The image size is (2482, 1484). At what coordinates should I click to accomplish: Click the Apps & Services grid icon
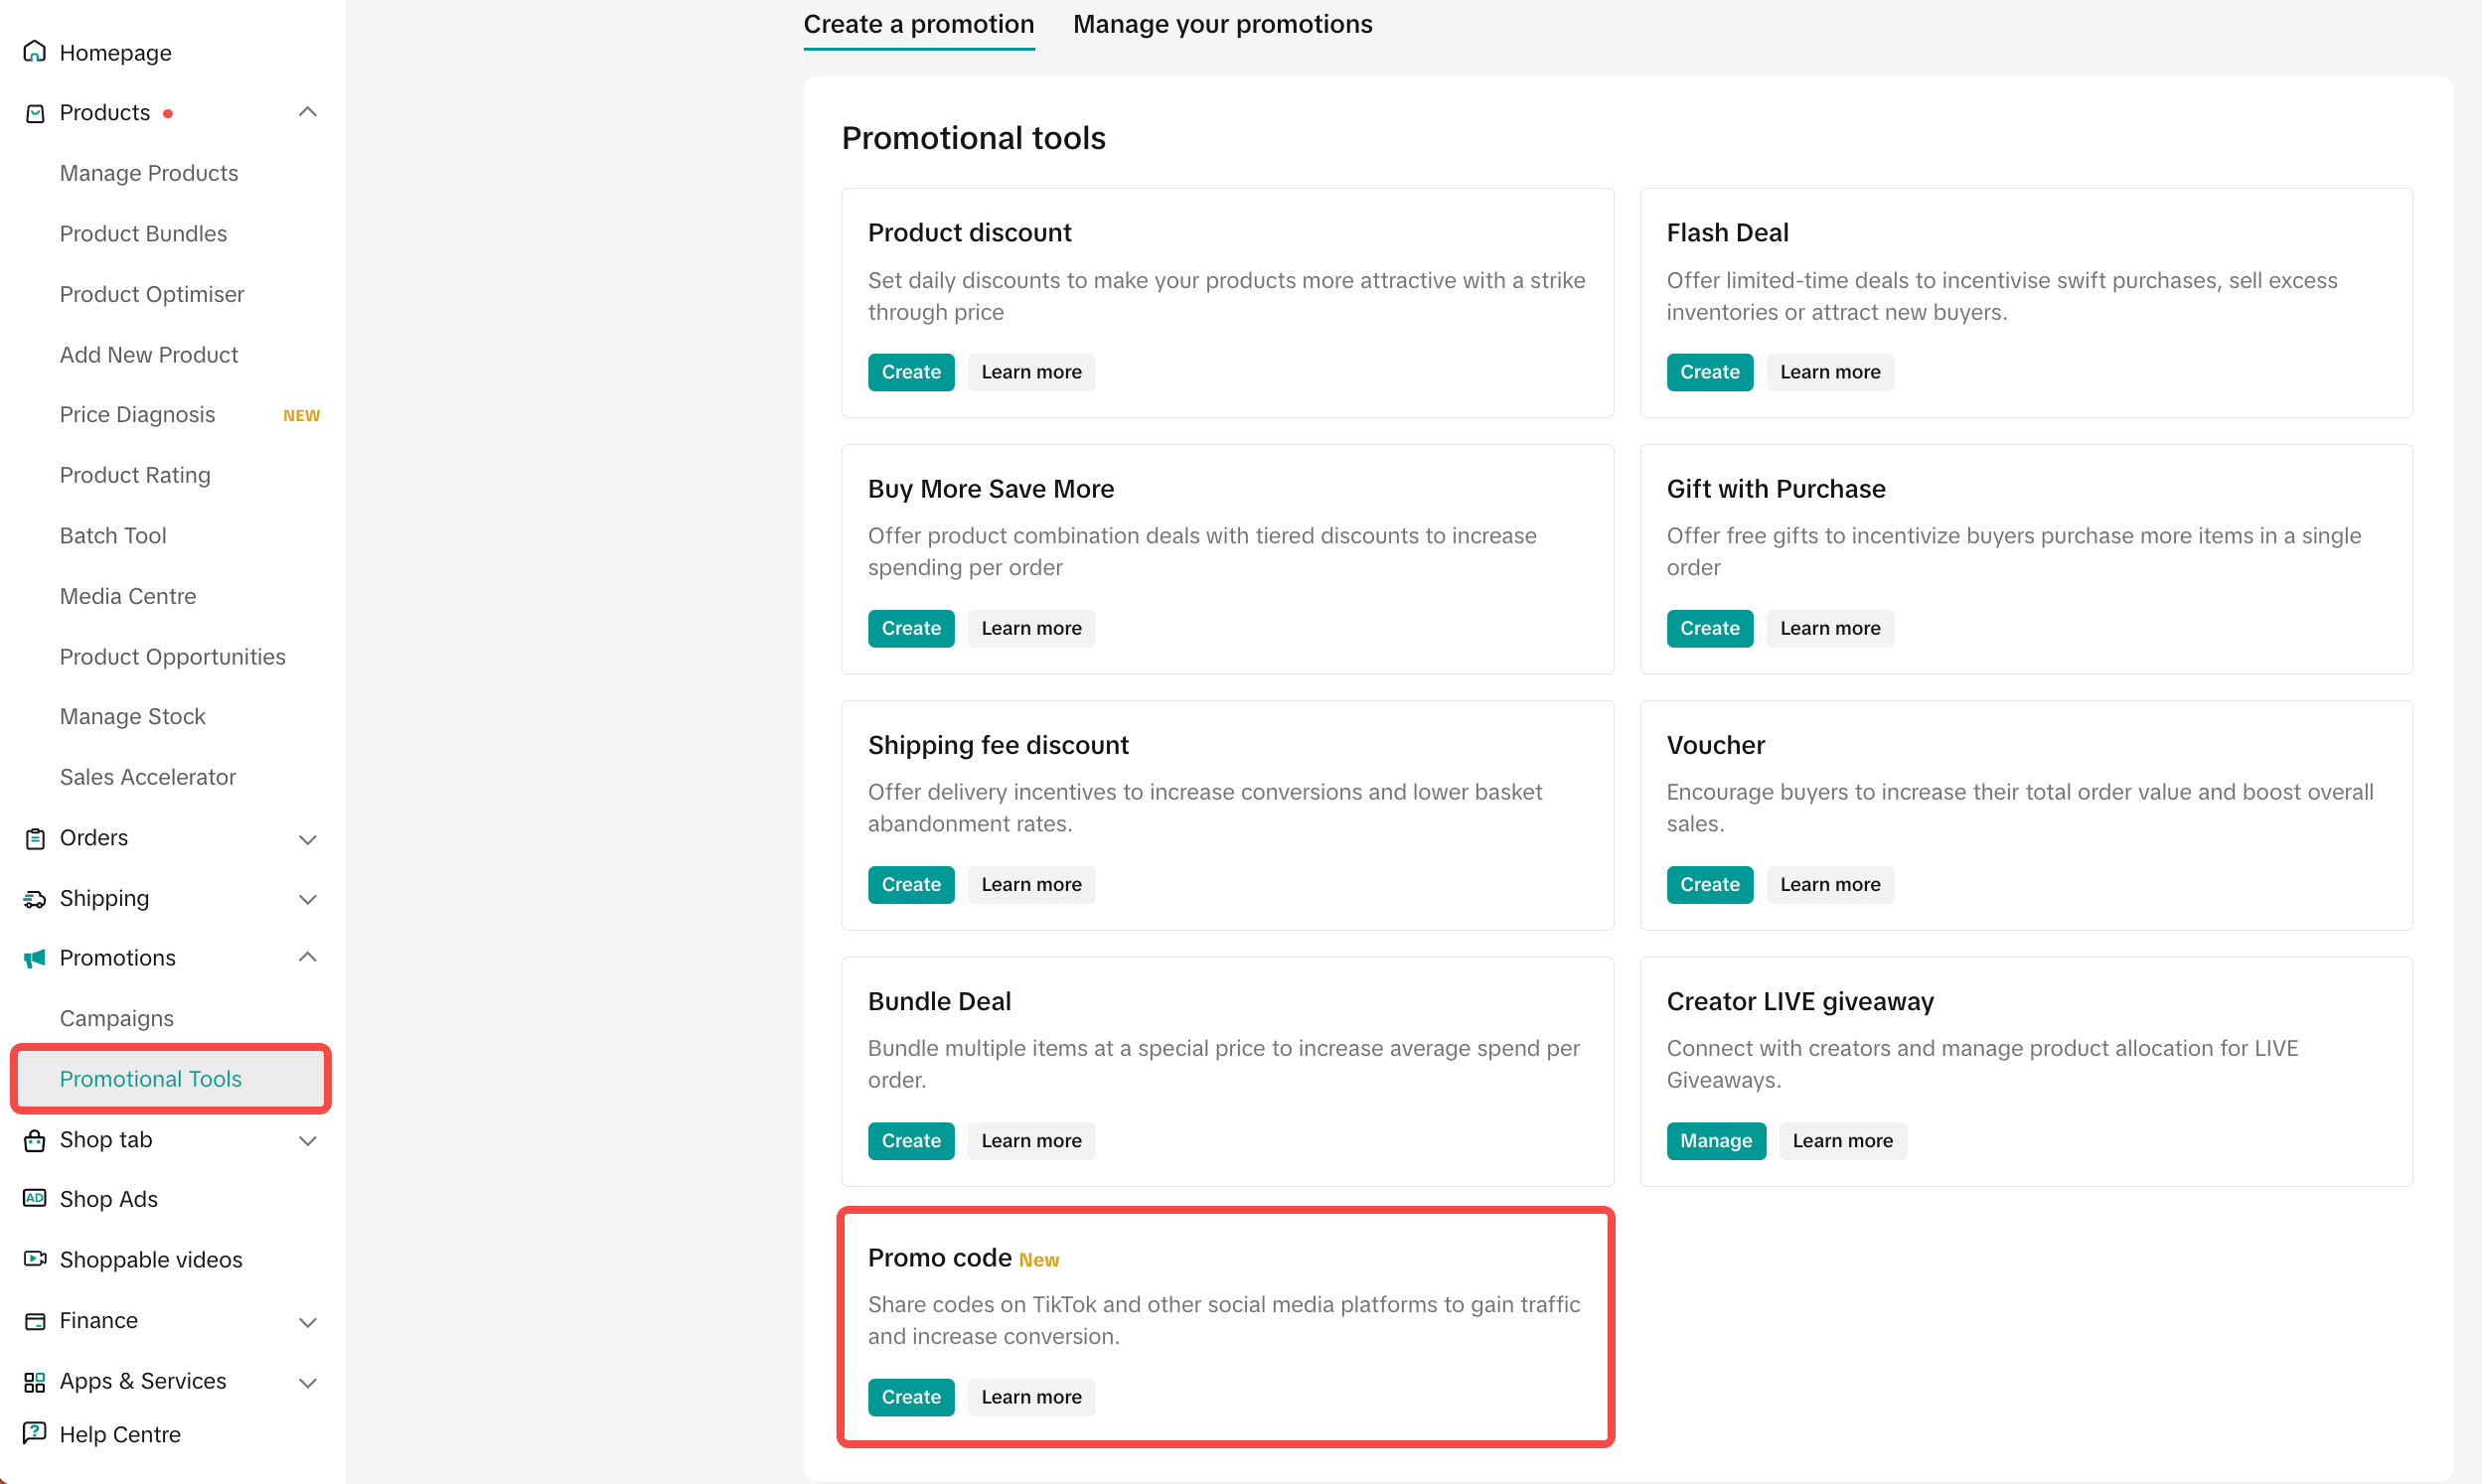pos(35,1381)
